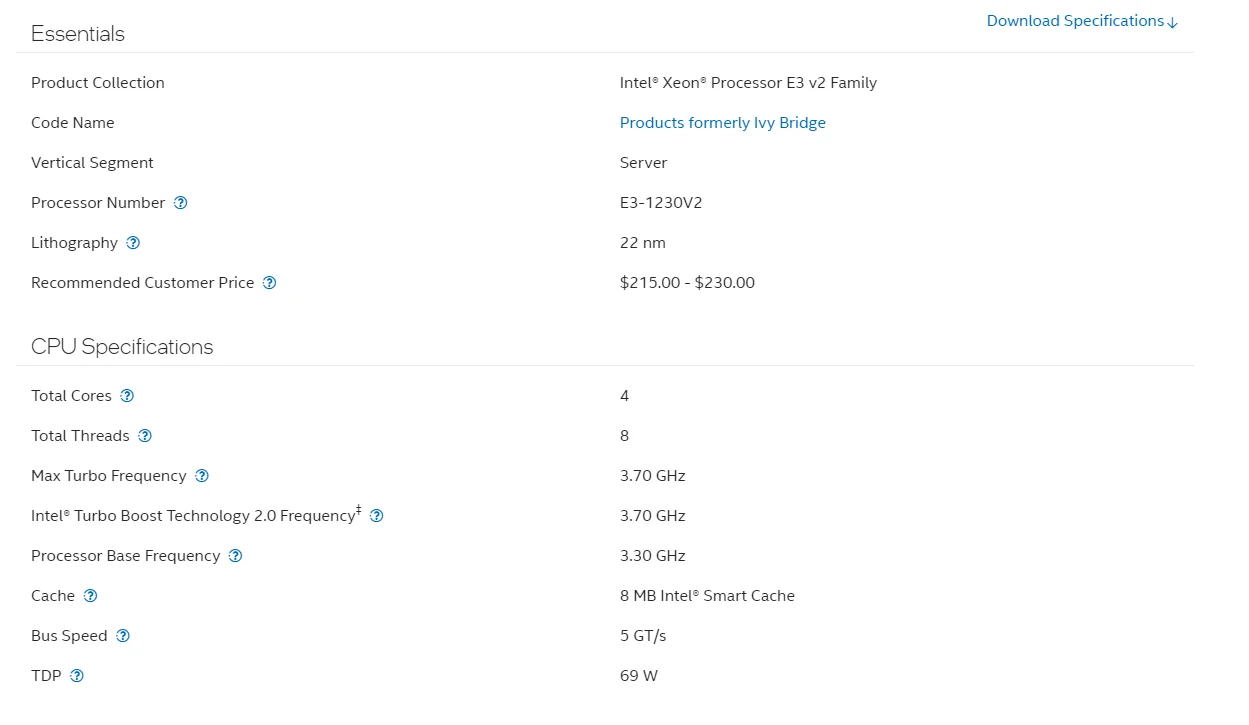Click the Cache help icon

click(x=91, y=596)
